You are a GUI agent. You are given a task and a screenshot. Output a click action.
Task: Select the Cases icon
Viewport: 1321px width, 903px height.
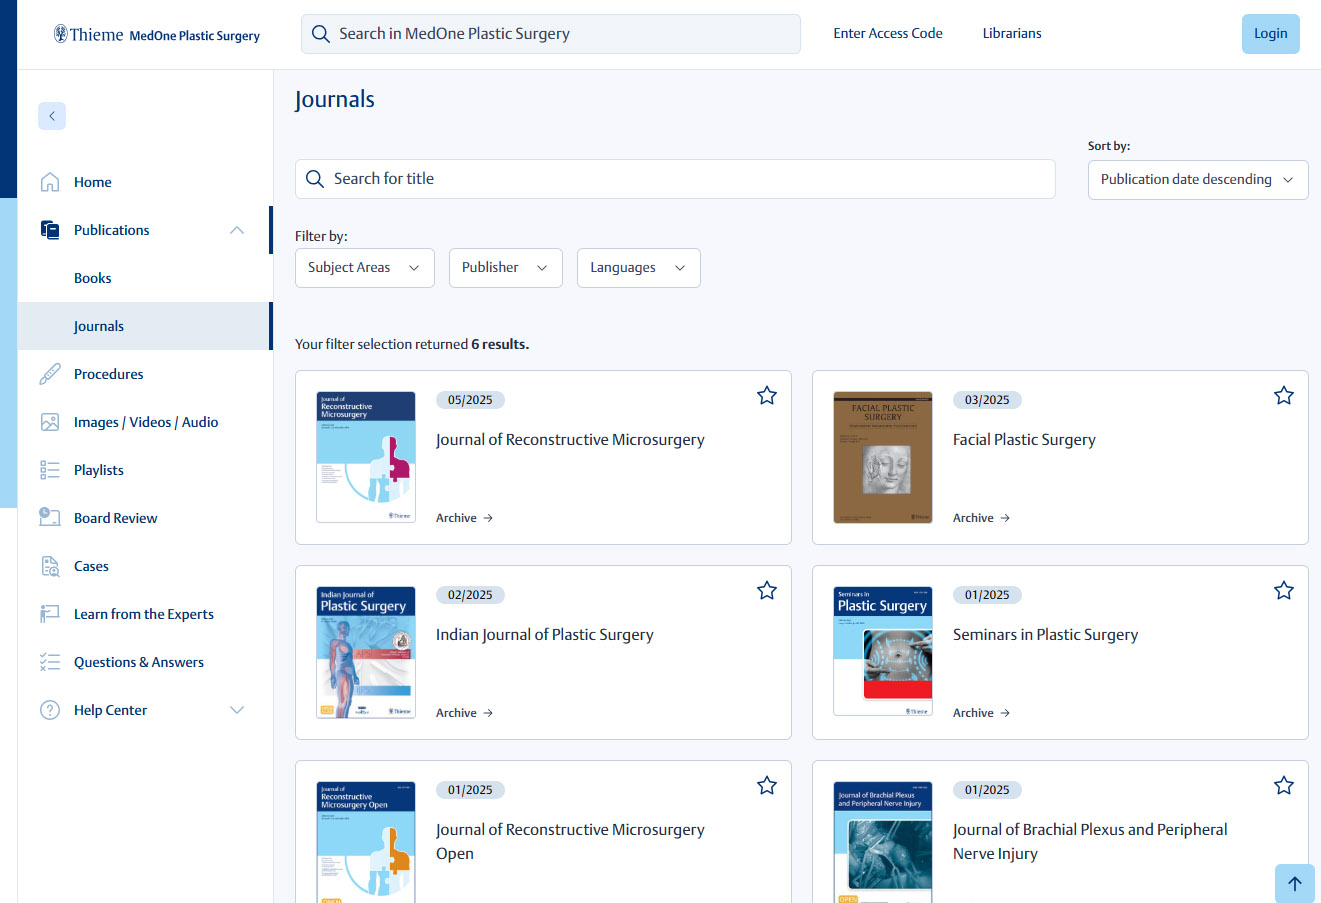pos(49,565)
